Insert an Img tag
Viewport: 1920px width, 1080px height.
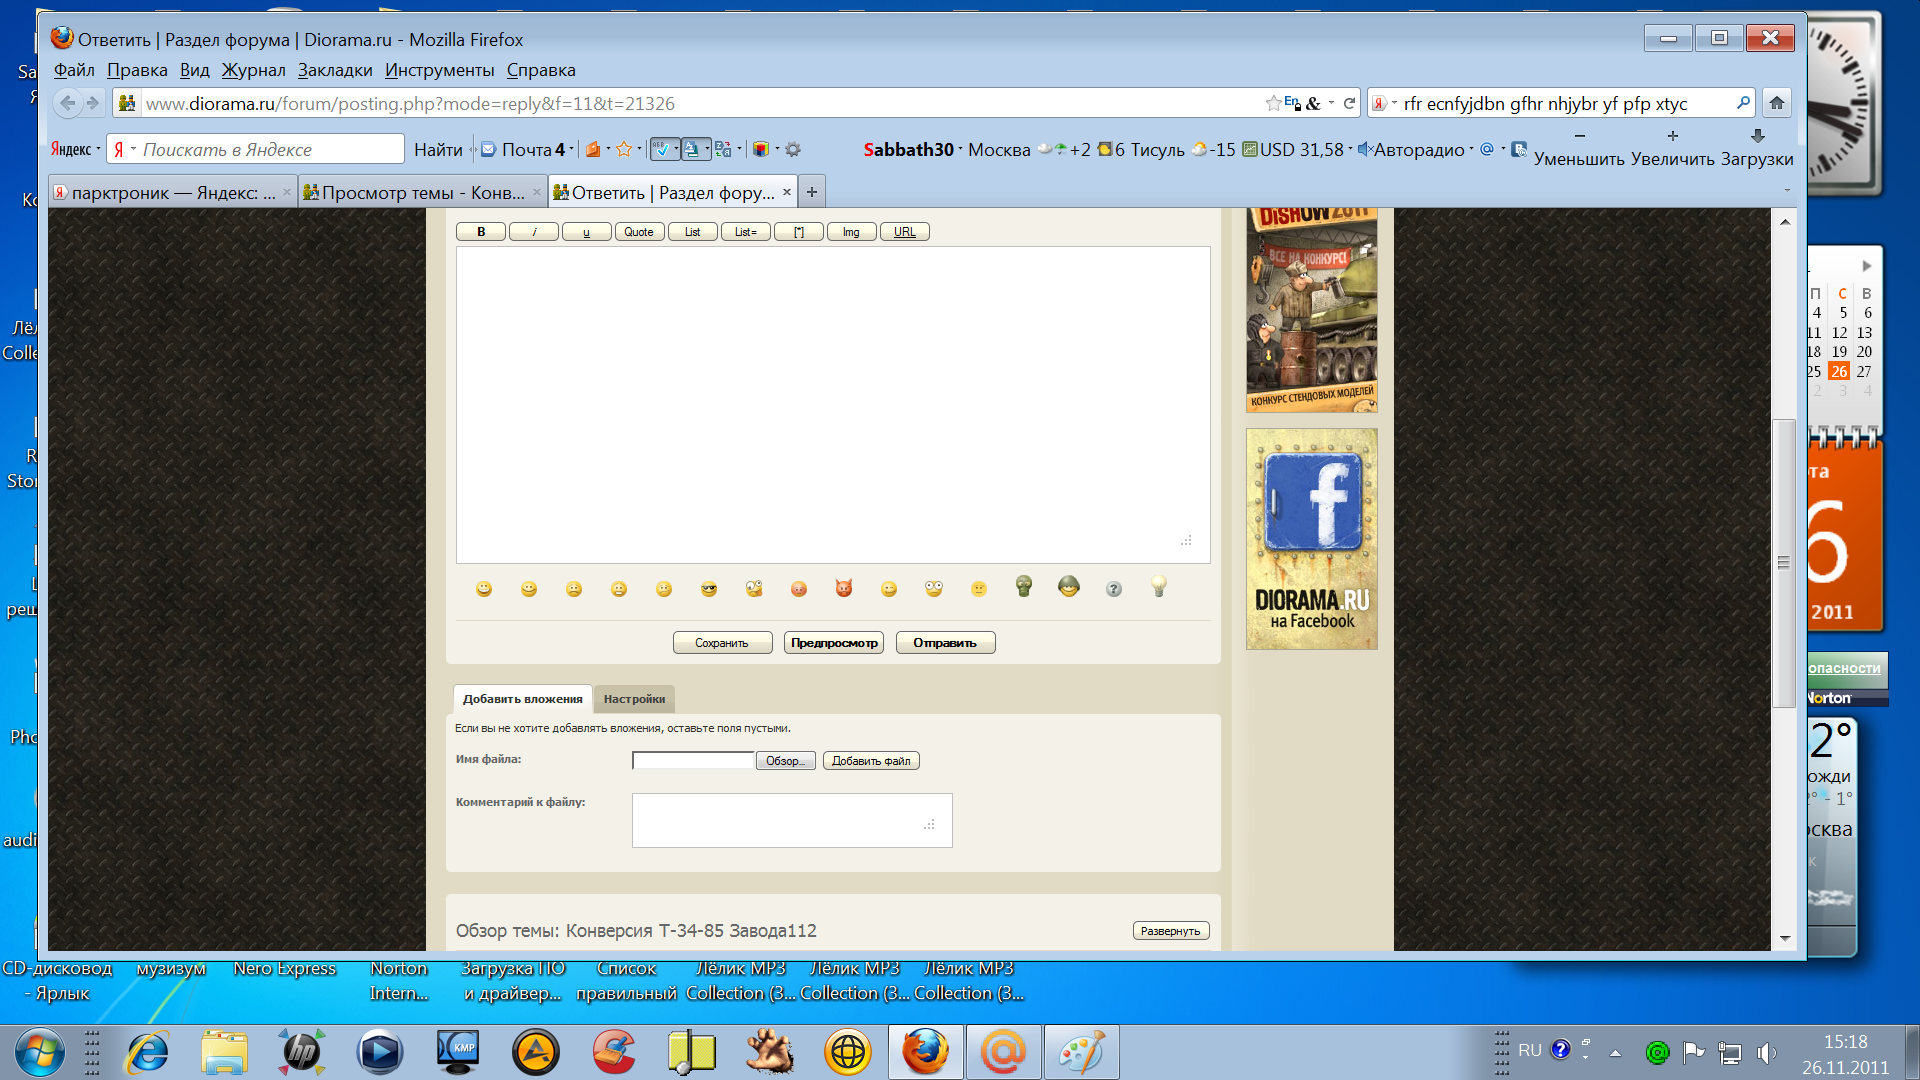[x=851, y=232]
